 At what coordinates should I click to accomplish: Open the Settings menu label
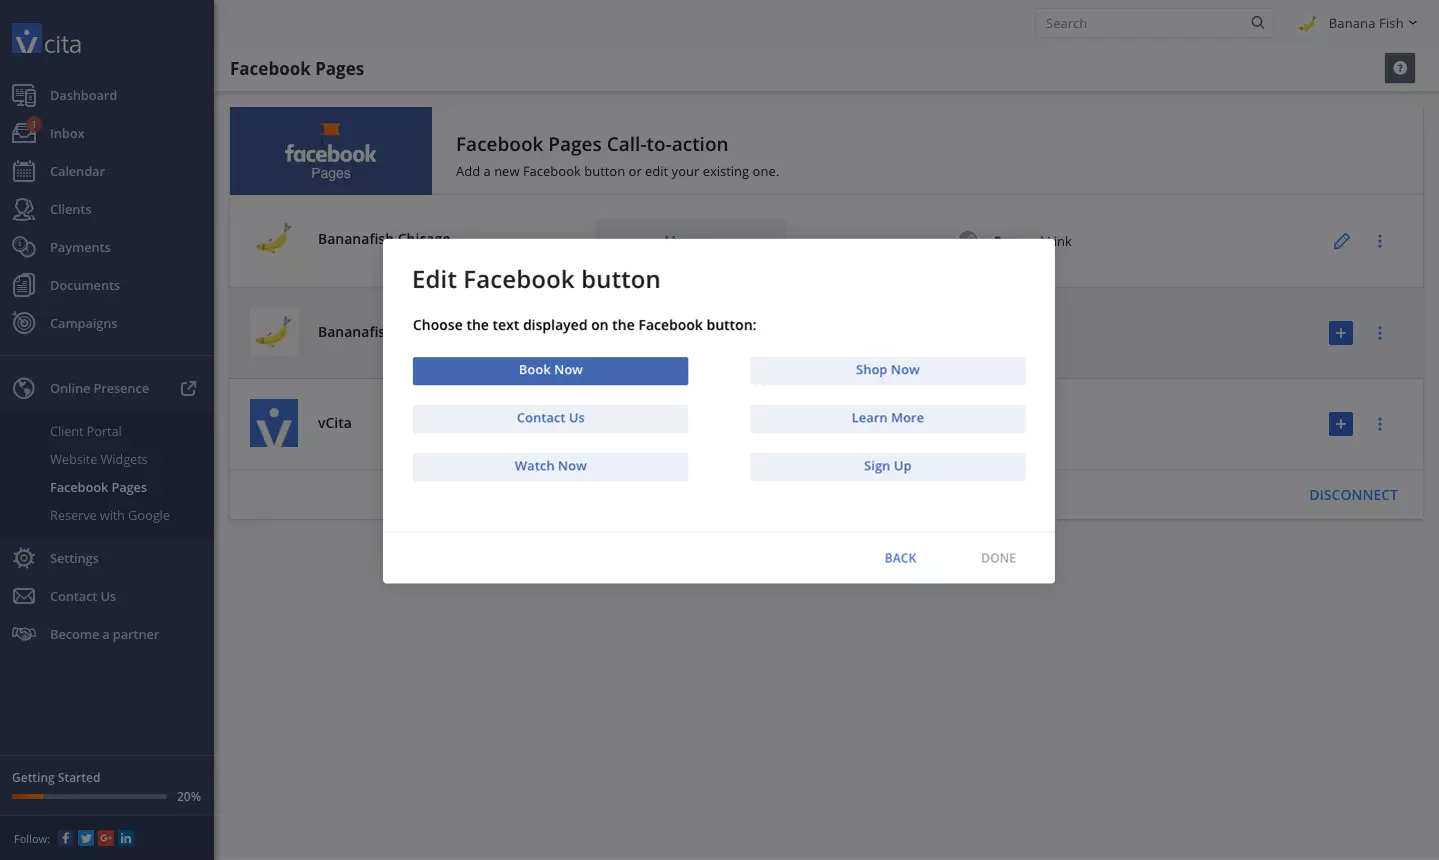(74, 558)
